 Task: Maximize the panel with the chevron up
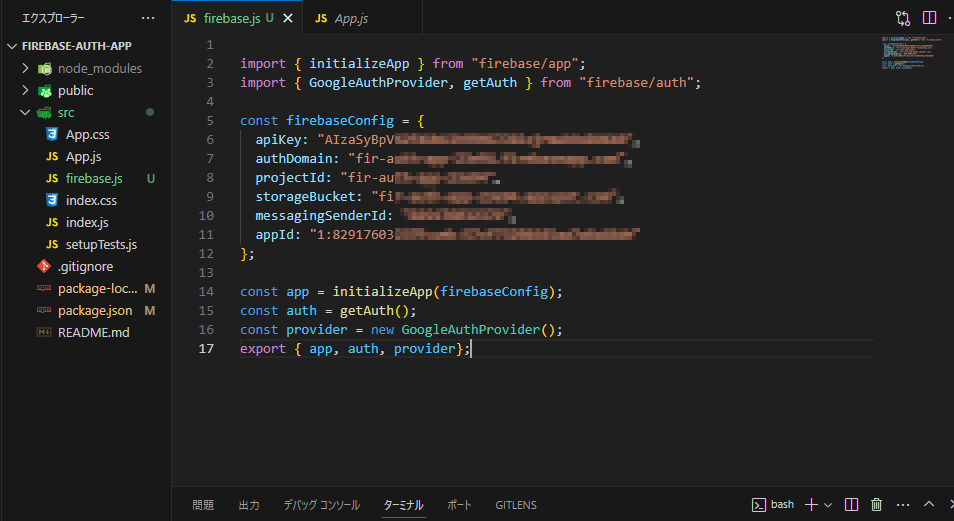pyautogui.click(x=928, y=504)
